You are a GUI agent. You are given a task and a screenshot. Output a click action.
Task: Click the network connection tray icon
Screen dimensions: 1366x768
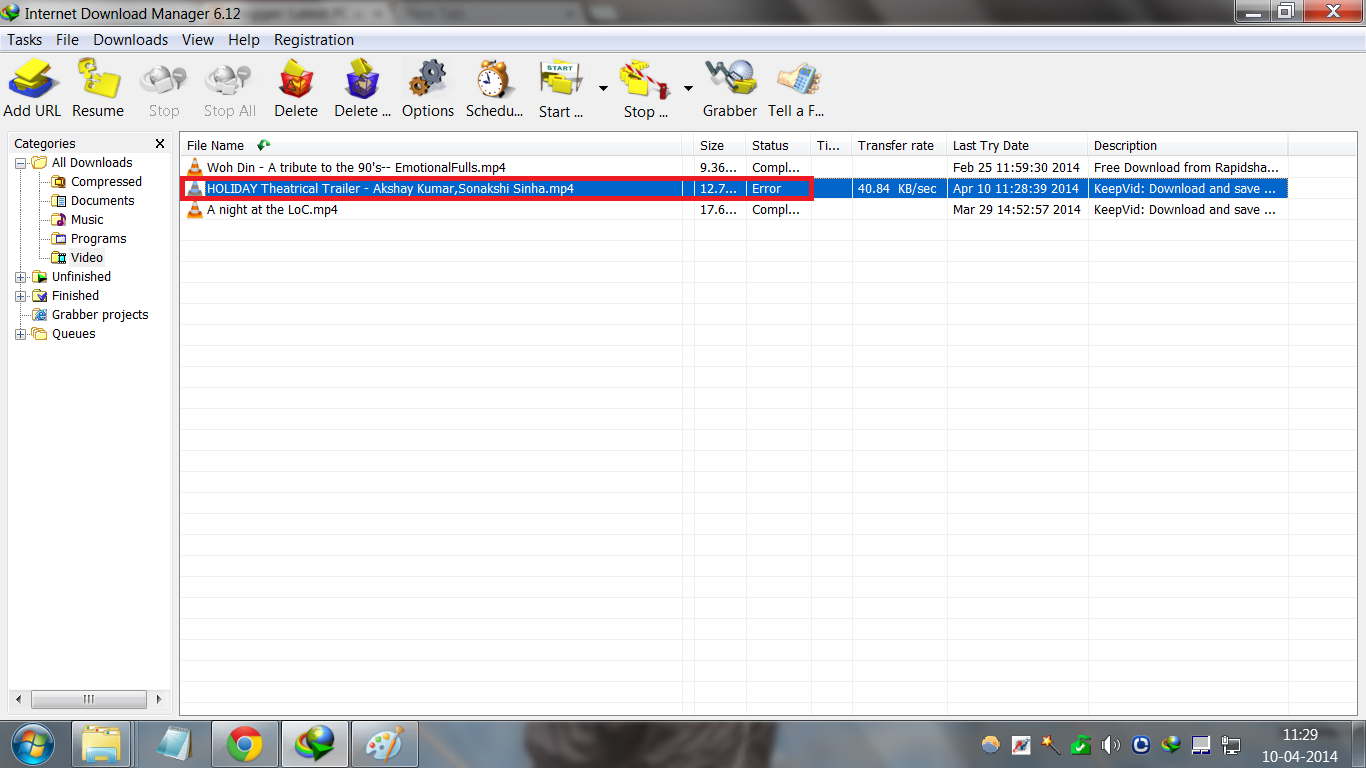pyautogui.click(x=1232, y=745)
